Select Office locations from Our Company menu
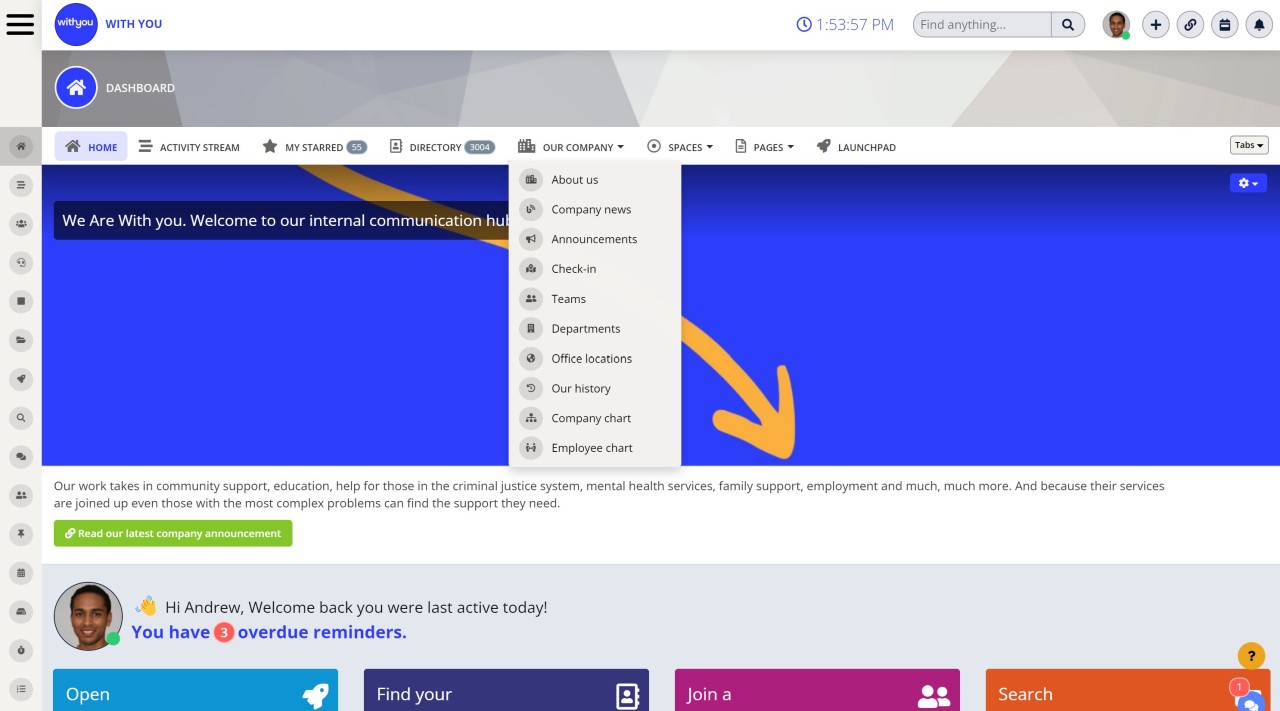The width and height of the screenshot is (1280, 711). pyautogui.click(x=591, y=358)
